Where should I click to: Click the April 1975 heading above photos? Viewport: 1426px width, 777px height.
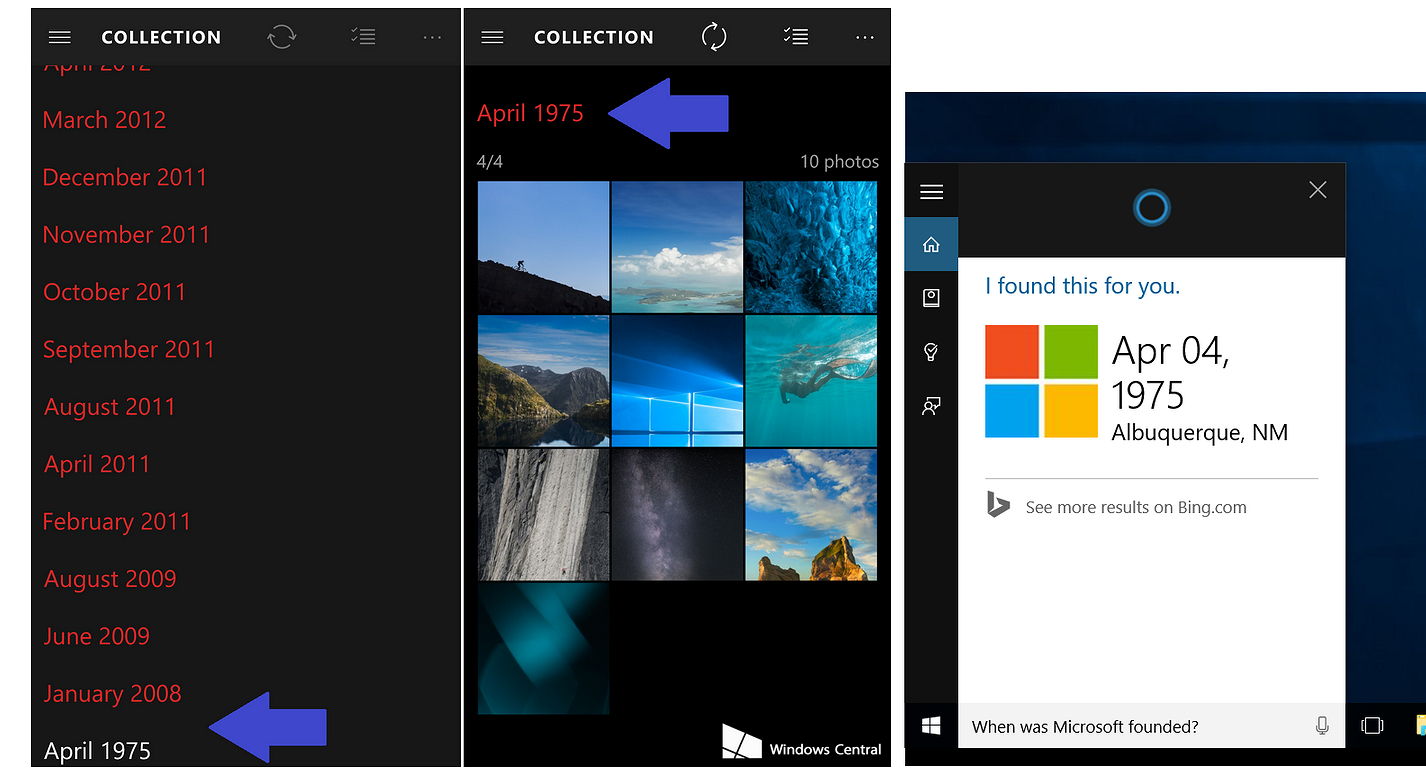click(530, 113)
